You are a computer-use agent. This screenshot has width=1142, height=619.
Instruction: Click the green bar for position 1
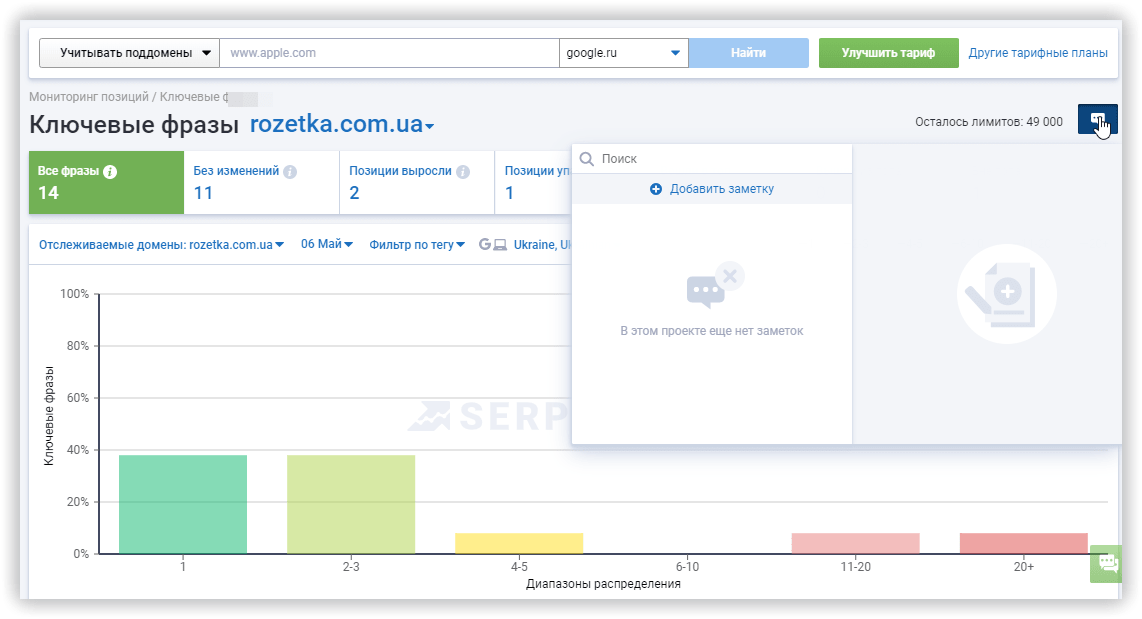click(x=183, y=504)
